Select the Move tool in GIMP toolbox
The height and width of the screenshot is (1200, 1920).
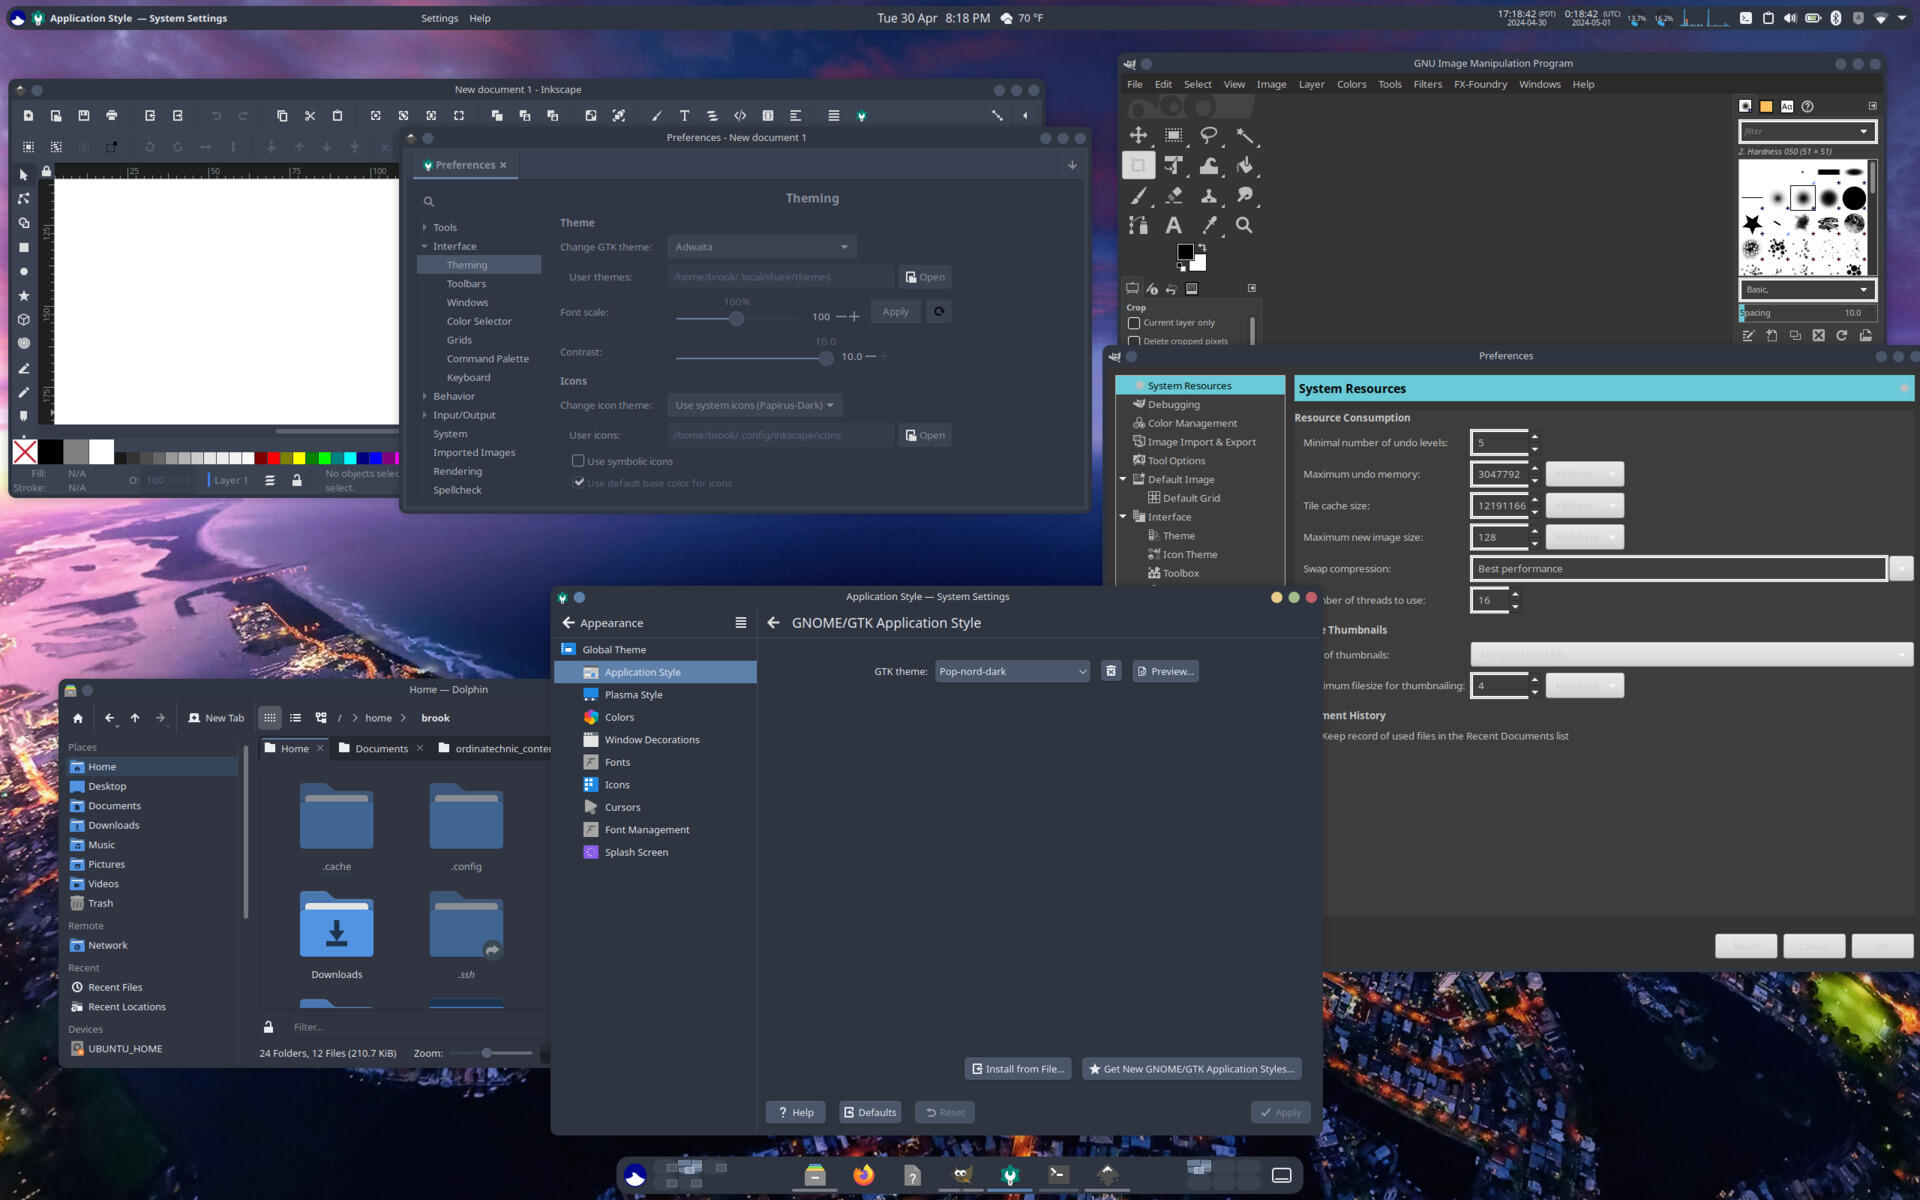[1138, 135]
